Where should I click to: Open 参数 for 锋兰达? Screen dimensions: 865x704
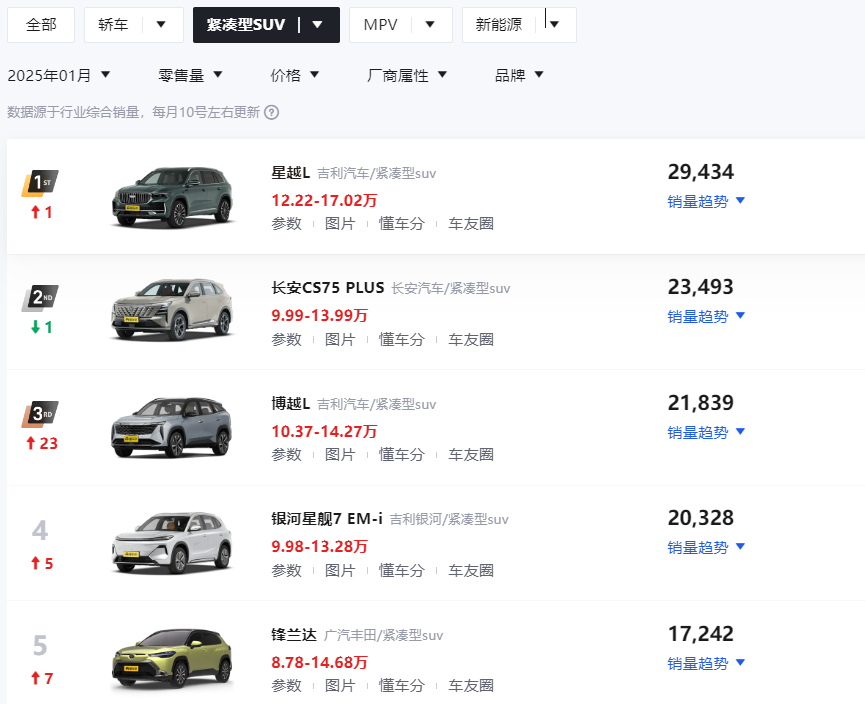coord(286,686)
